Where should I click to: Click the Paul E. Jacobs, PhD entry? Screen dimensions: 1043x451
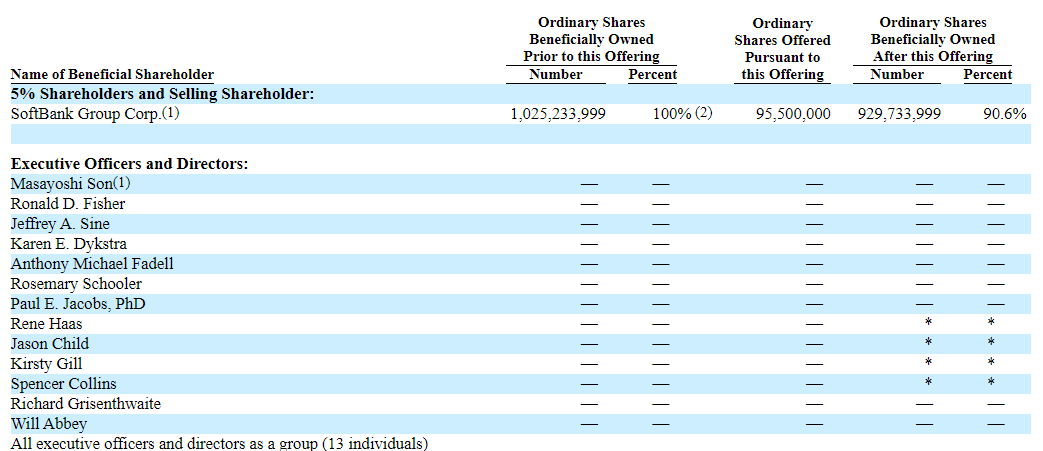coord(78,304)
